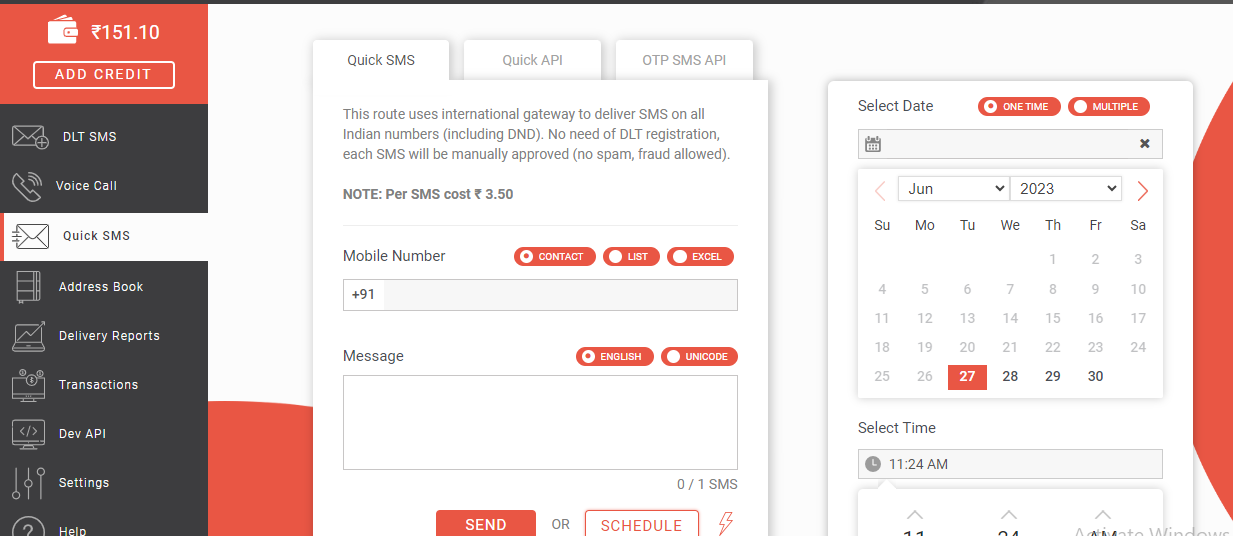Toggle AM/PM with up chevron
The width and height of the screenshot is (1233, 536).
pyautogui.click(x=1102, y=514)
